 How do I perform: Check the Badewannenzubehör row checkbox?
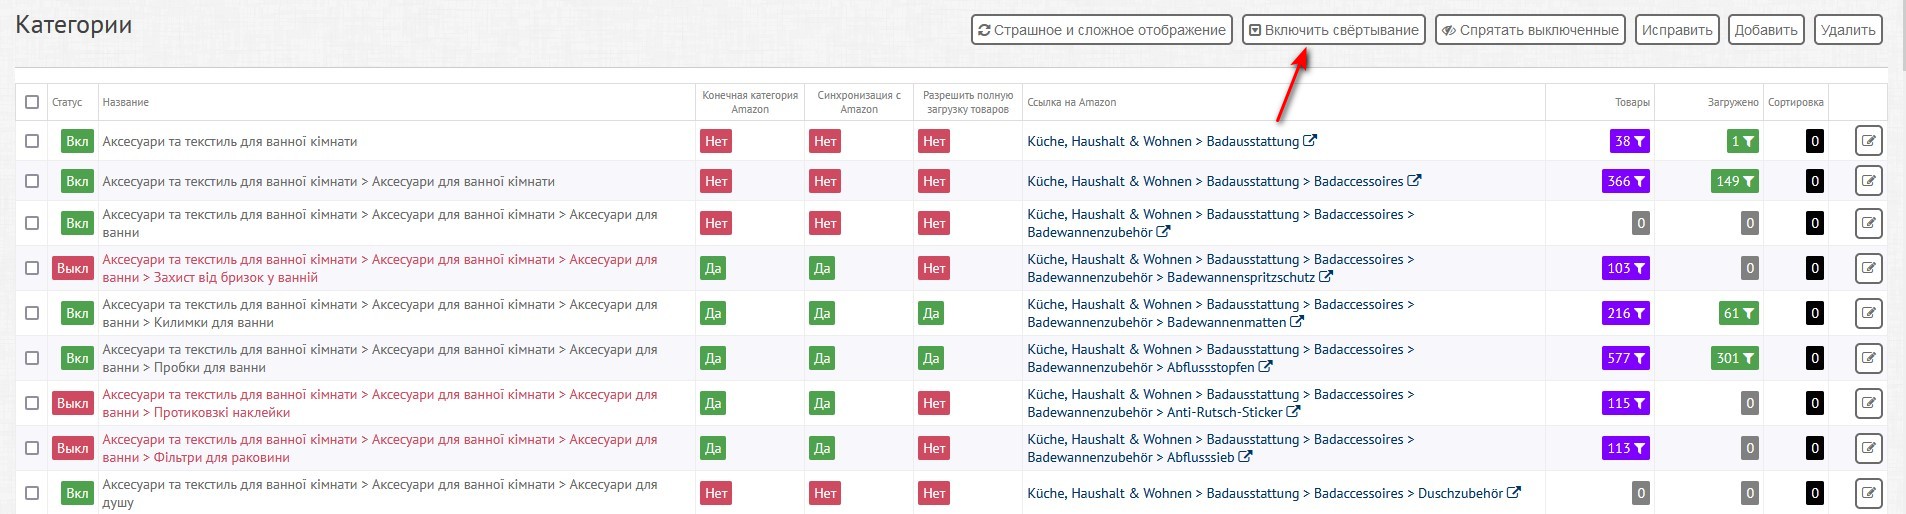coord(32,223)
